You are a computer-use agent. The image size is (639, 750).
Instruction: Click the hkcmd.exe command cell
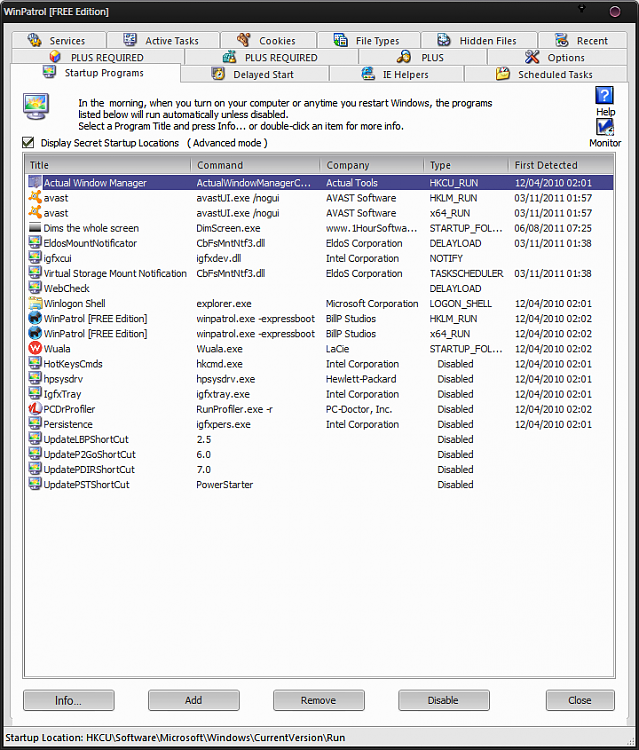pos(219,364)
